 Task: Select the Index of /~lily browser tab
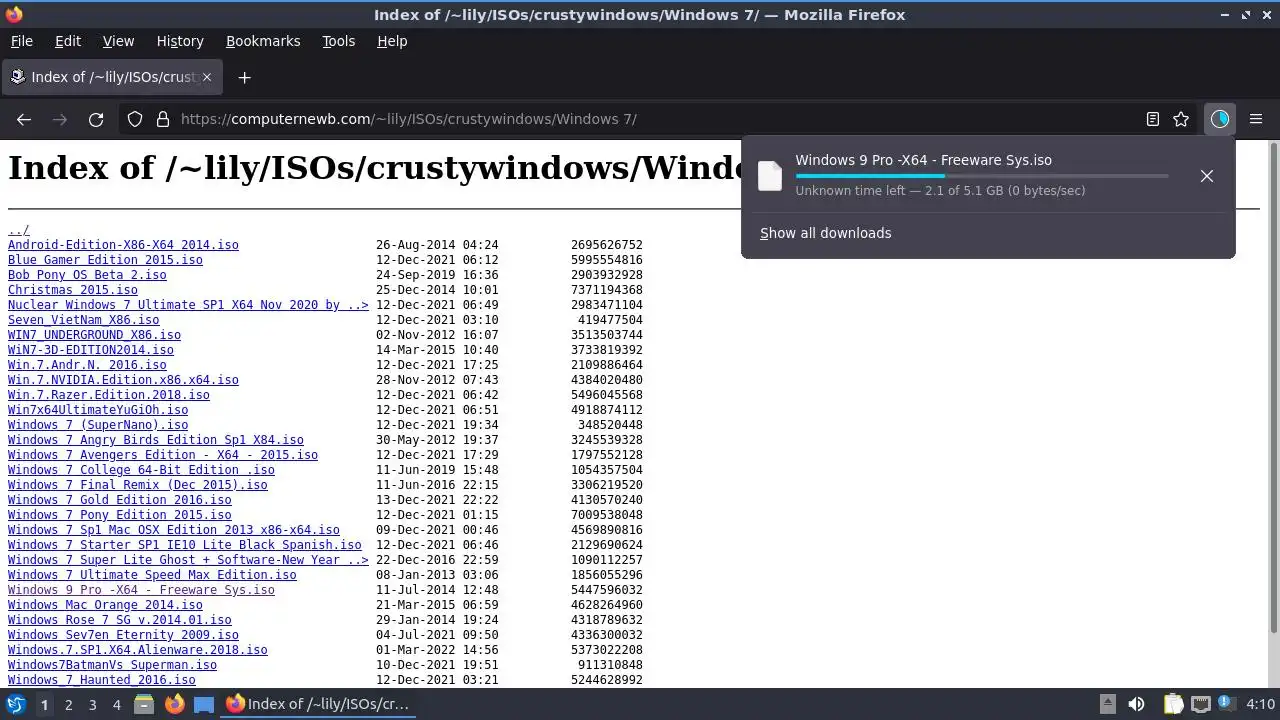(x=110, y=77)
